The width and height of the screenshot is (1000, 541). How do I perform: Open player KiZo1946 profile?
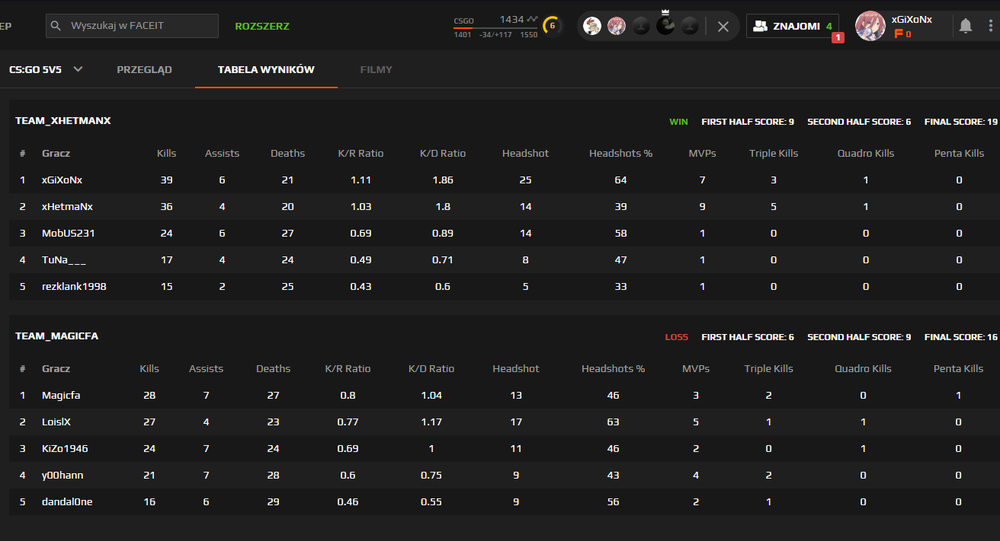65,449
